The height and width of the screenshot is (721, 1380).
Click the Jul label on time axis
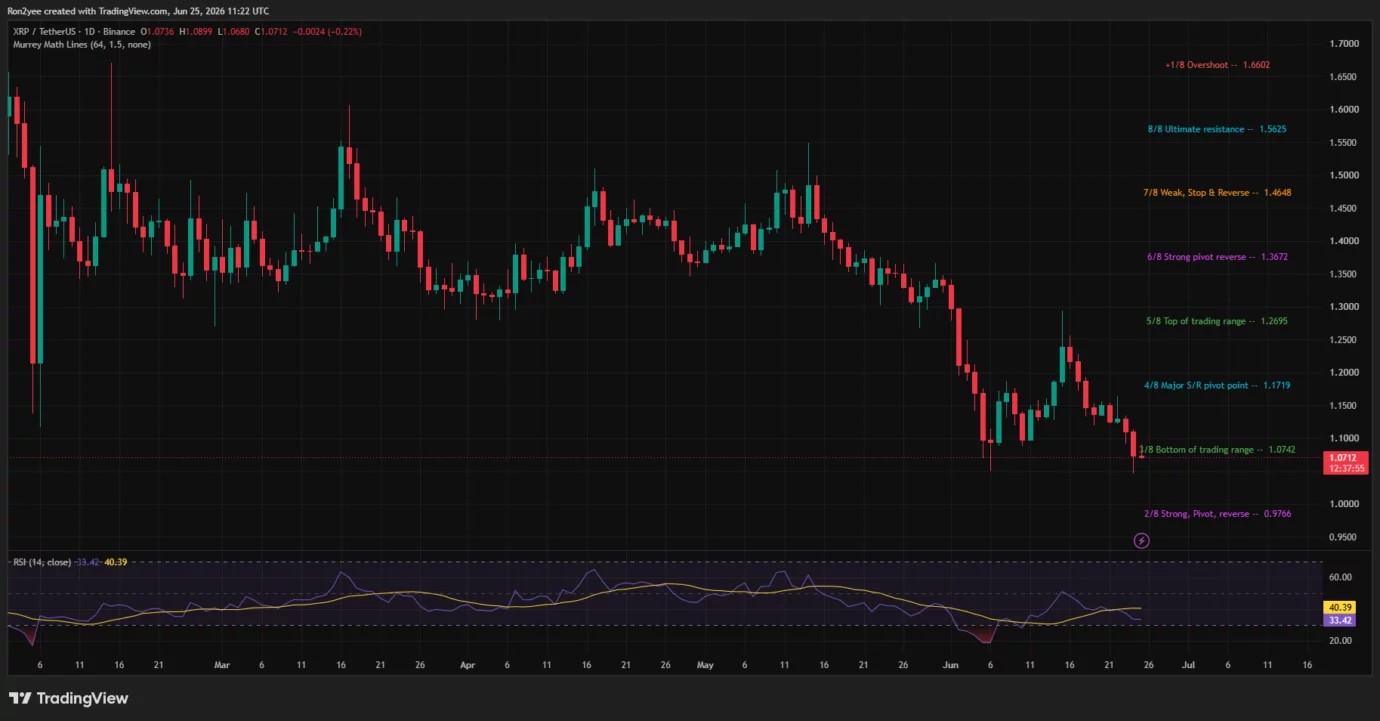[1188, 664]
